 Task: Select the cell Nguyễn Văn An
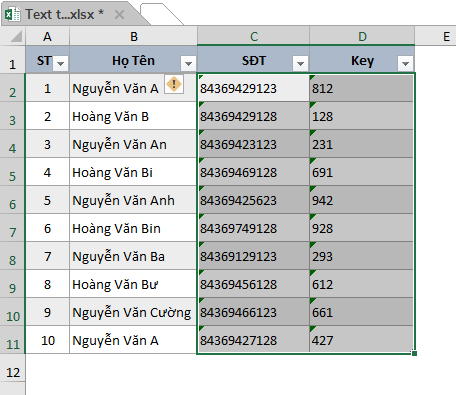coord(133,144)
